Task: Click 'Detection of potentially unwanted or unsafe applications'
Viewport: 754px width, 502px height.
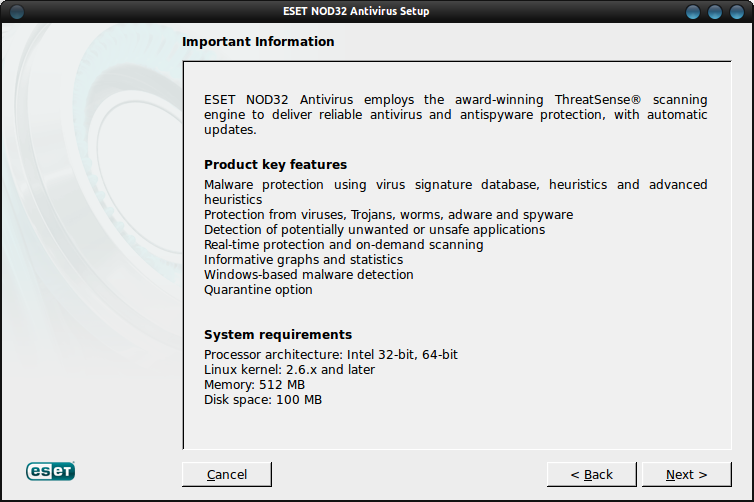Action: pyautogui.click(x=375, y=230)
